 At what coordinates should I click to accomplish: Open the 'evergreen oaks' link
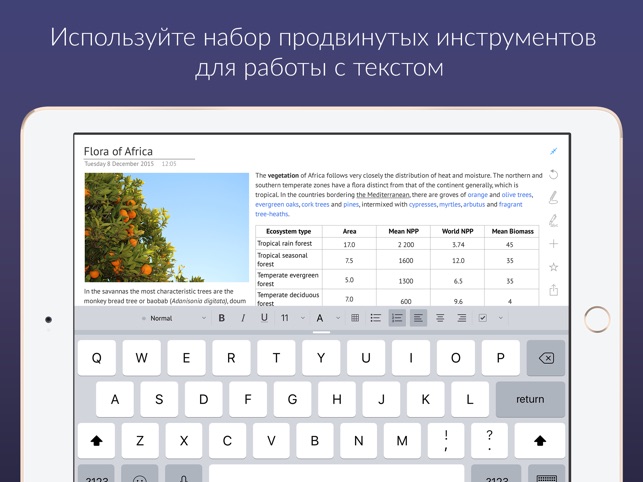[x=277, y=204]
